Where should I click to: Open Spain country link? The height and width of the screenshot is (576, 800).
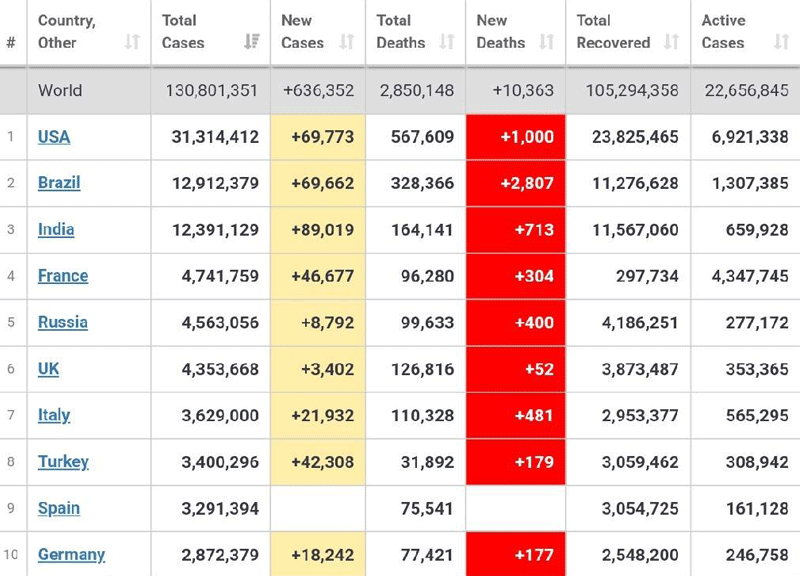[x=59, y=508]
